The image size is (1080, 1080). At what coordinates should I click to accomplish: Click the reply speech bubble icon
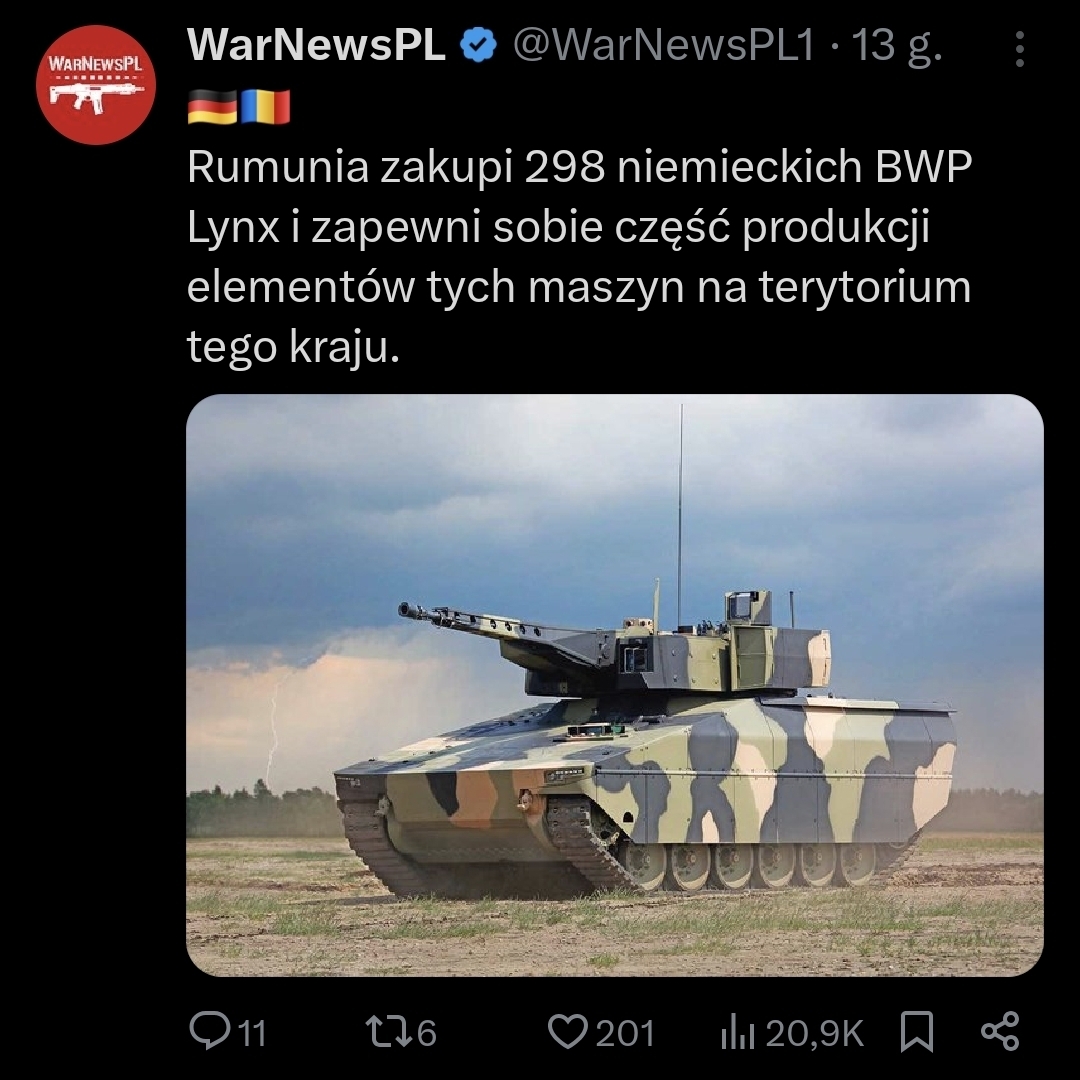(209, 1030)
